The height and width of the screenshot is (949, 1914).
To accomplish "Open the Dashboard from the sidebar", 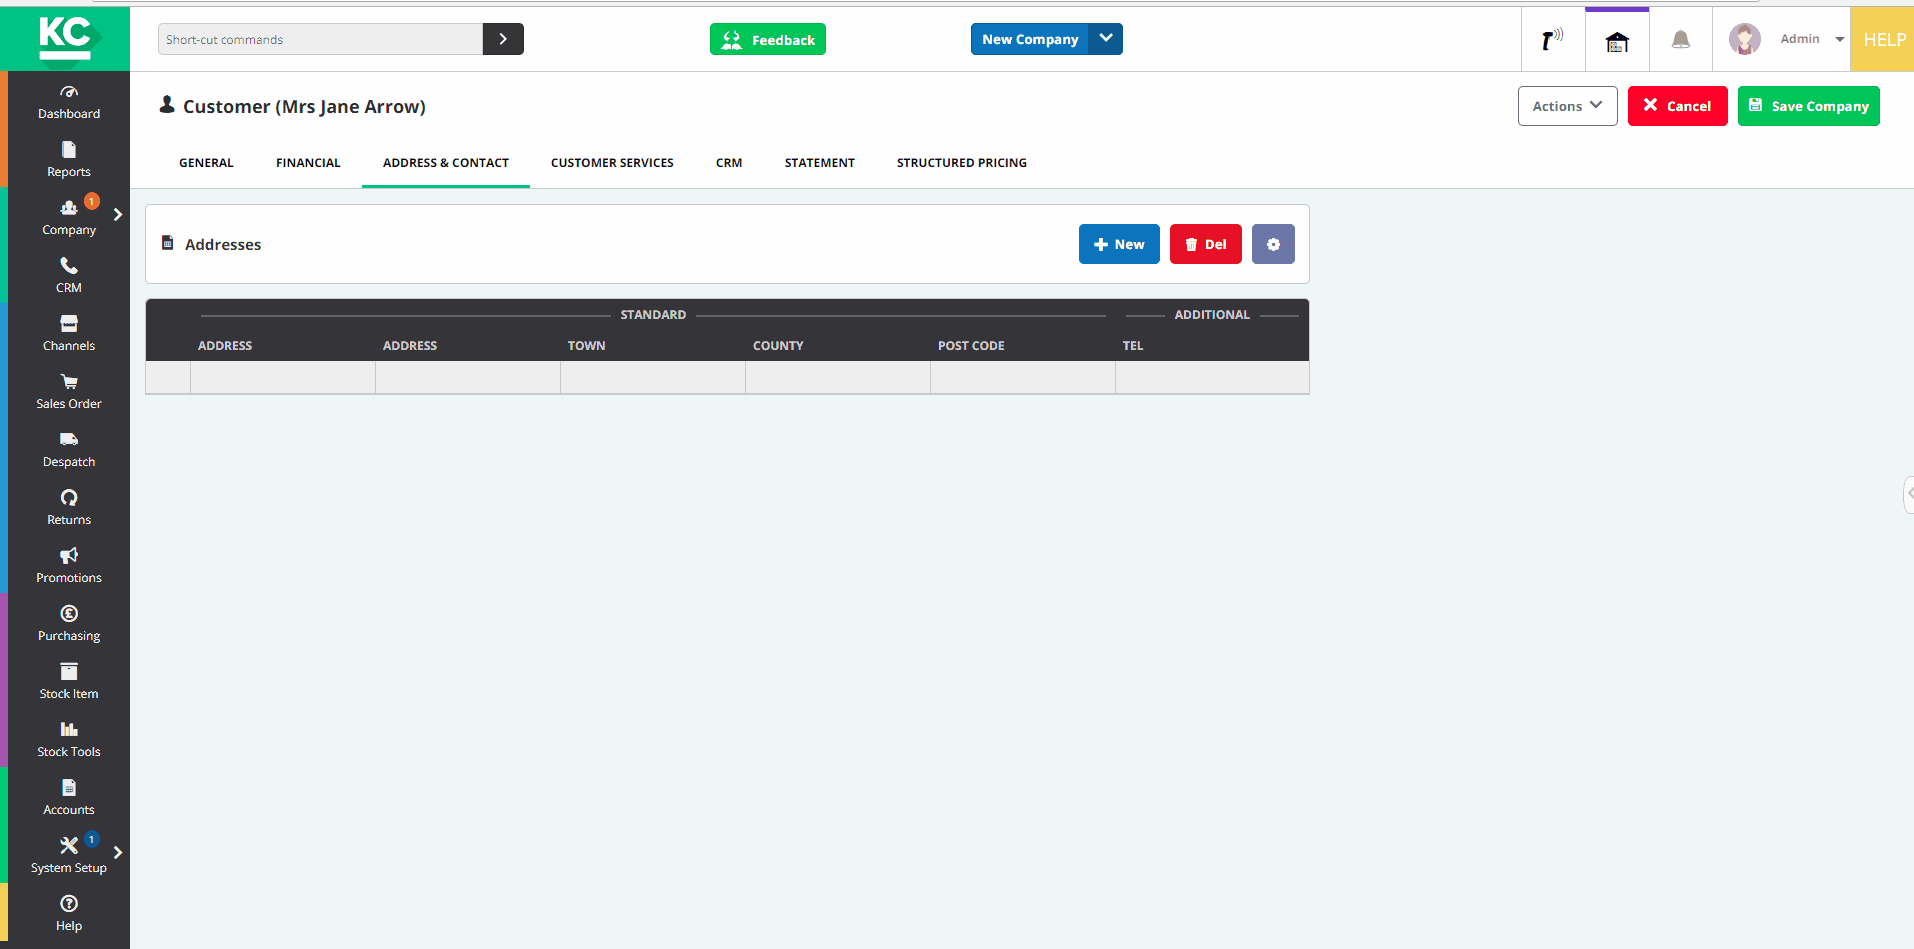I will (67, 102).
